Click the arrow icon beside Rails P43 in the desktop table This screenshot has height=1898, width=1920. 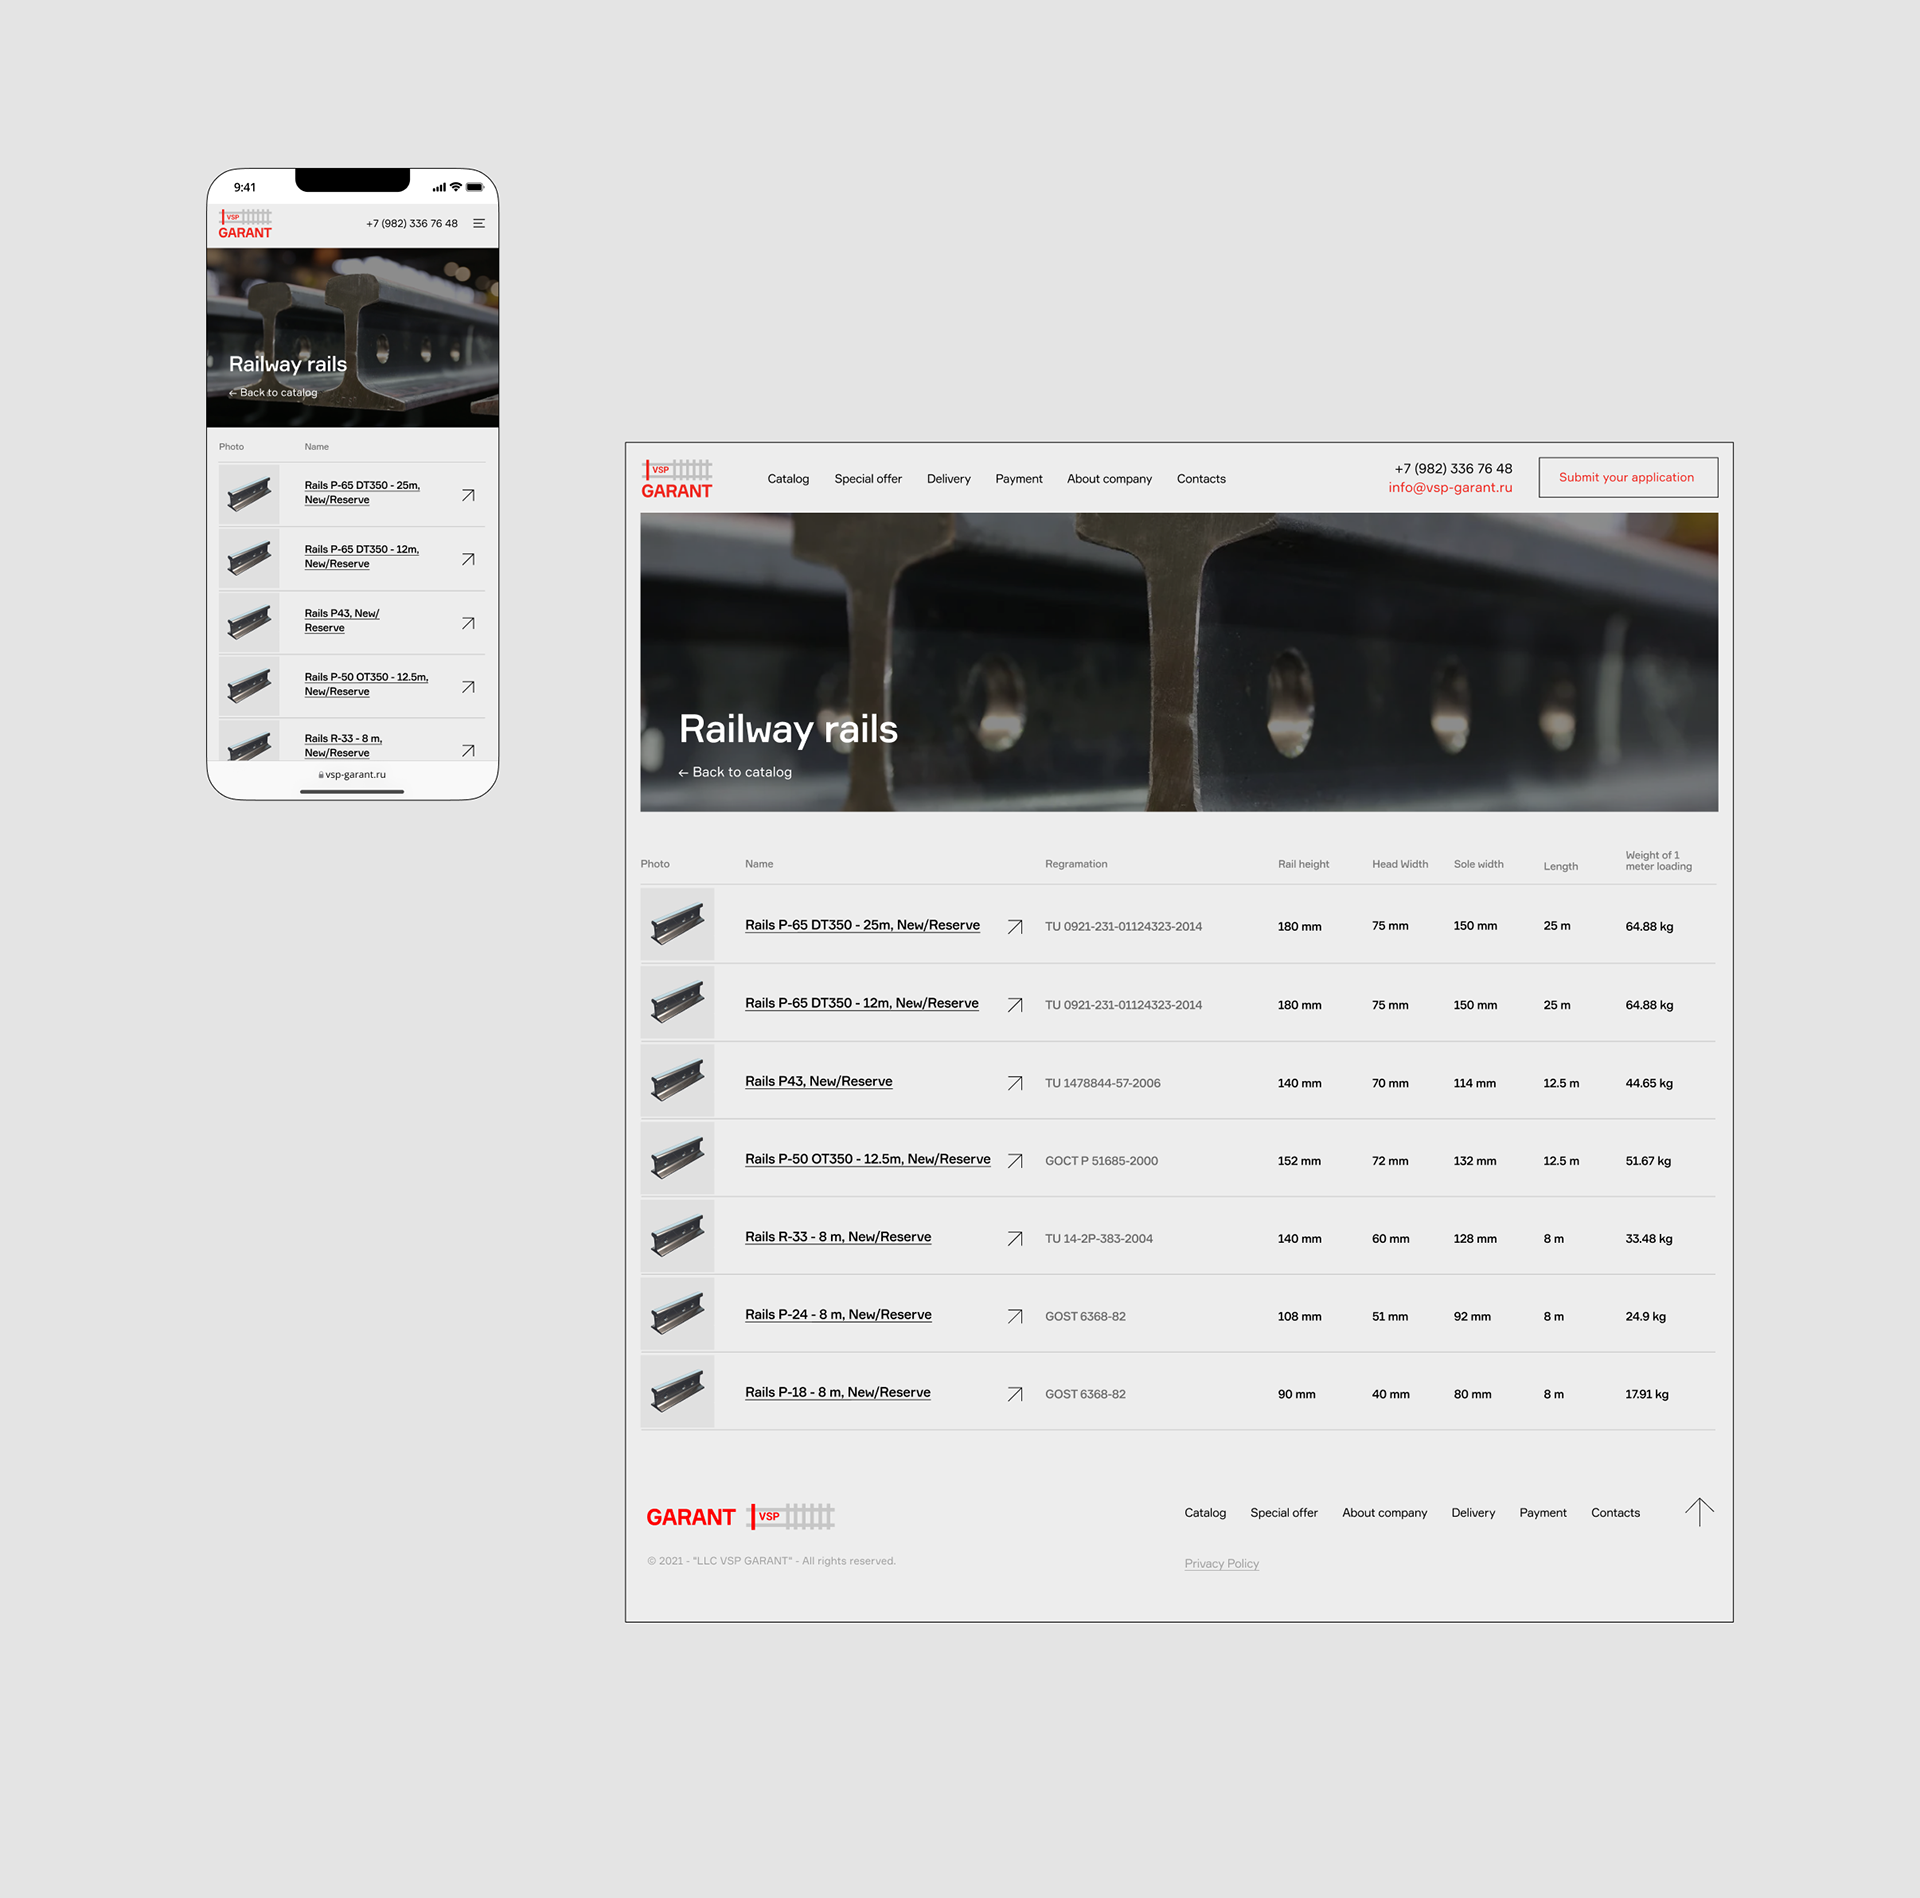click(1015, 1083)
